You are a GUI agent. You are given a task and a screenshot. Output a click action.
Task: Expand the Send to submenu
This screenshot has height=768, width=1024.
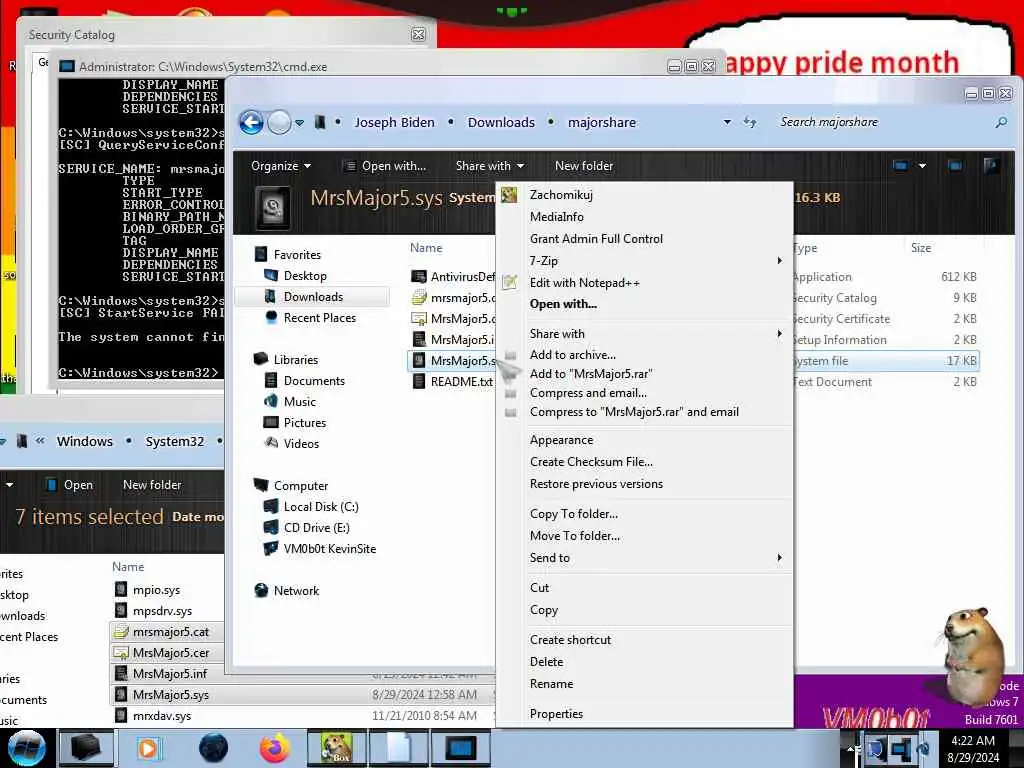click(645, 558)
